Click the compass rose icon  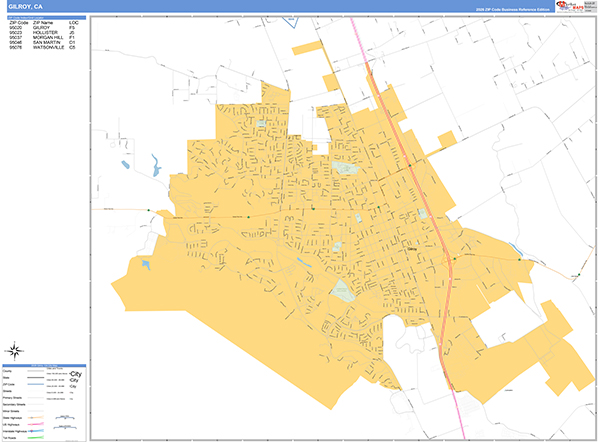pyautogui.click(x=16, y=350)
